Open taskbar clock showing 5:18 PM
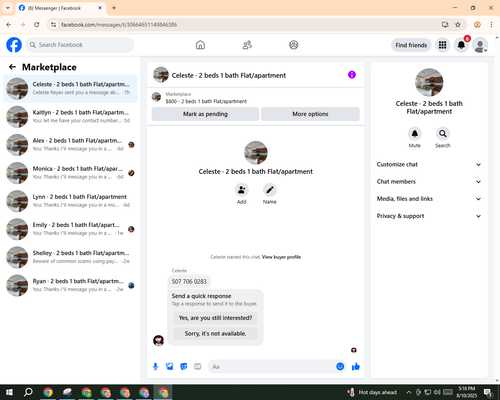Image resolution: width=500 pixels, height=400 pixels. click(467, 392)
